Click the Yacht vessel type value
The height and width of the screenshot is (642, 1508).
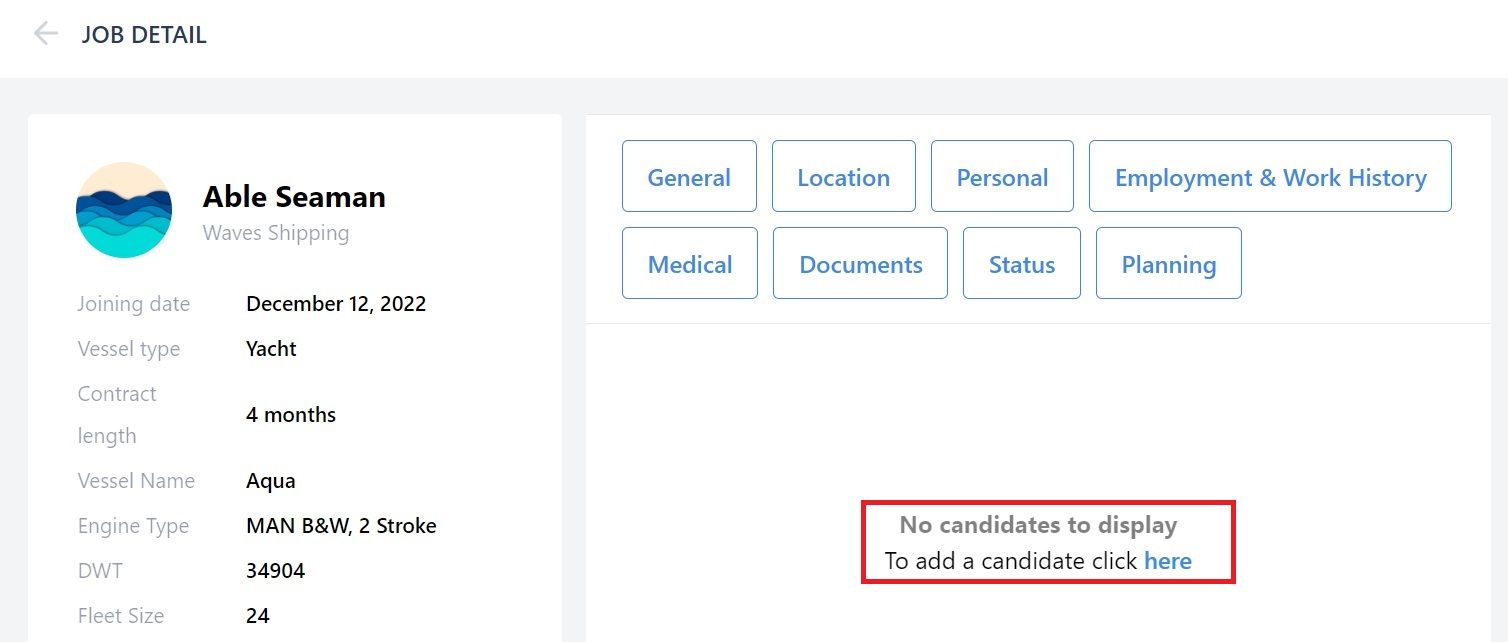(271, 349)
